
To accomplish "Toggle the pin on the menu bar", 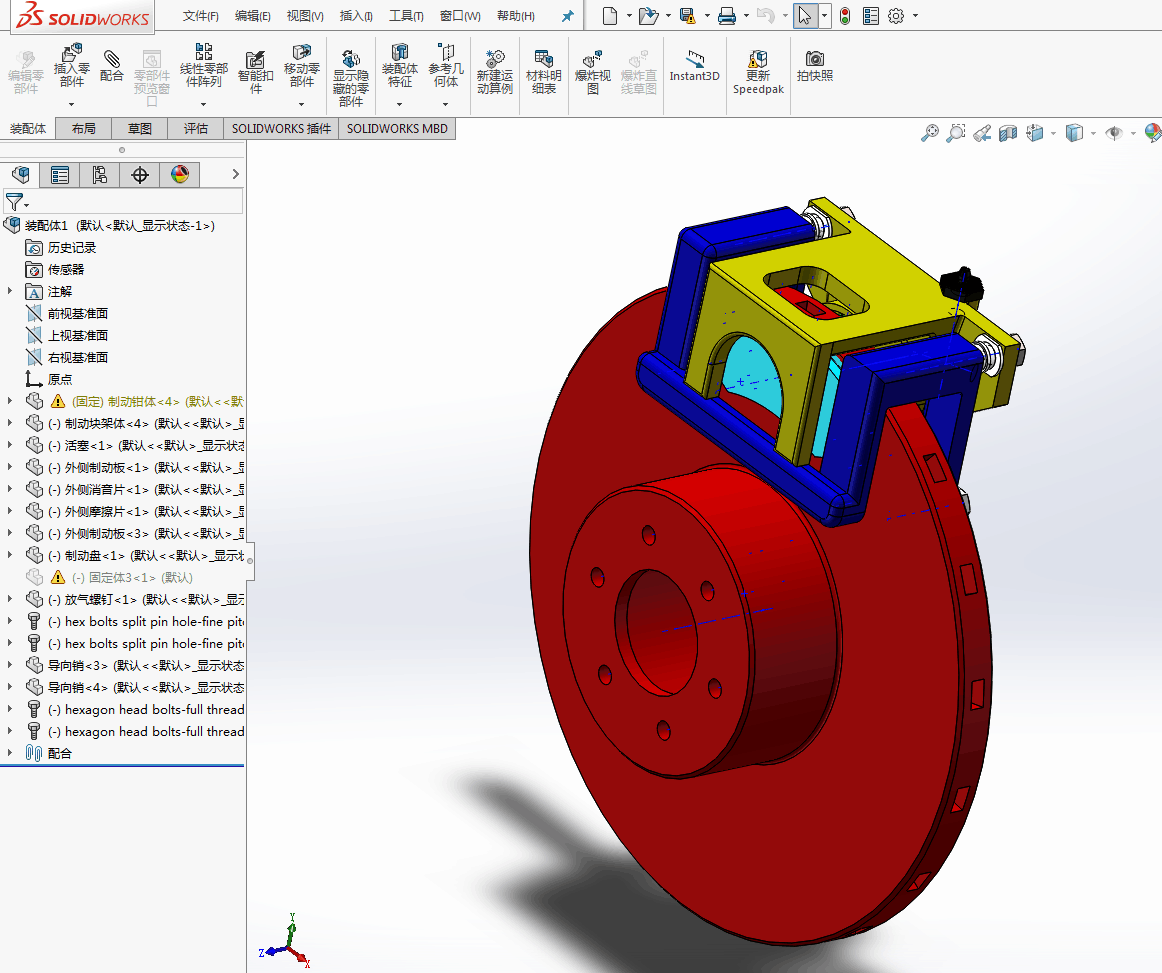I will (x=568, y=16).
